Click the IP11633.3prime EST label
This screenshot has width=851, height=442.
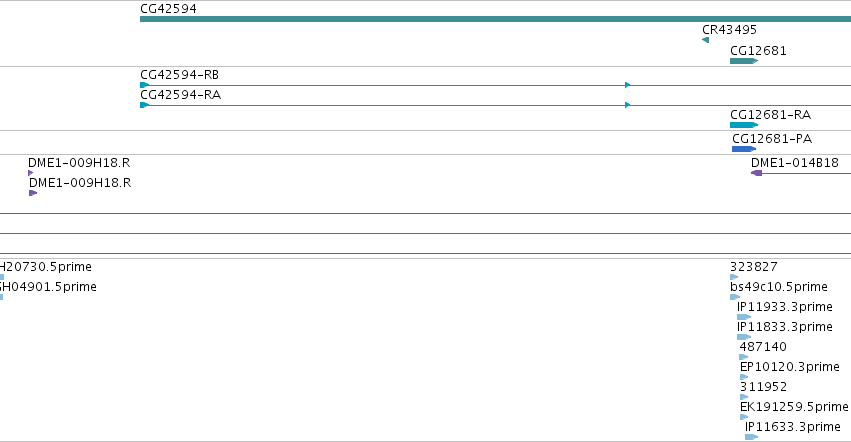tap(793, 427)
